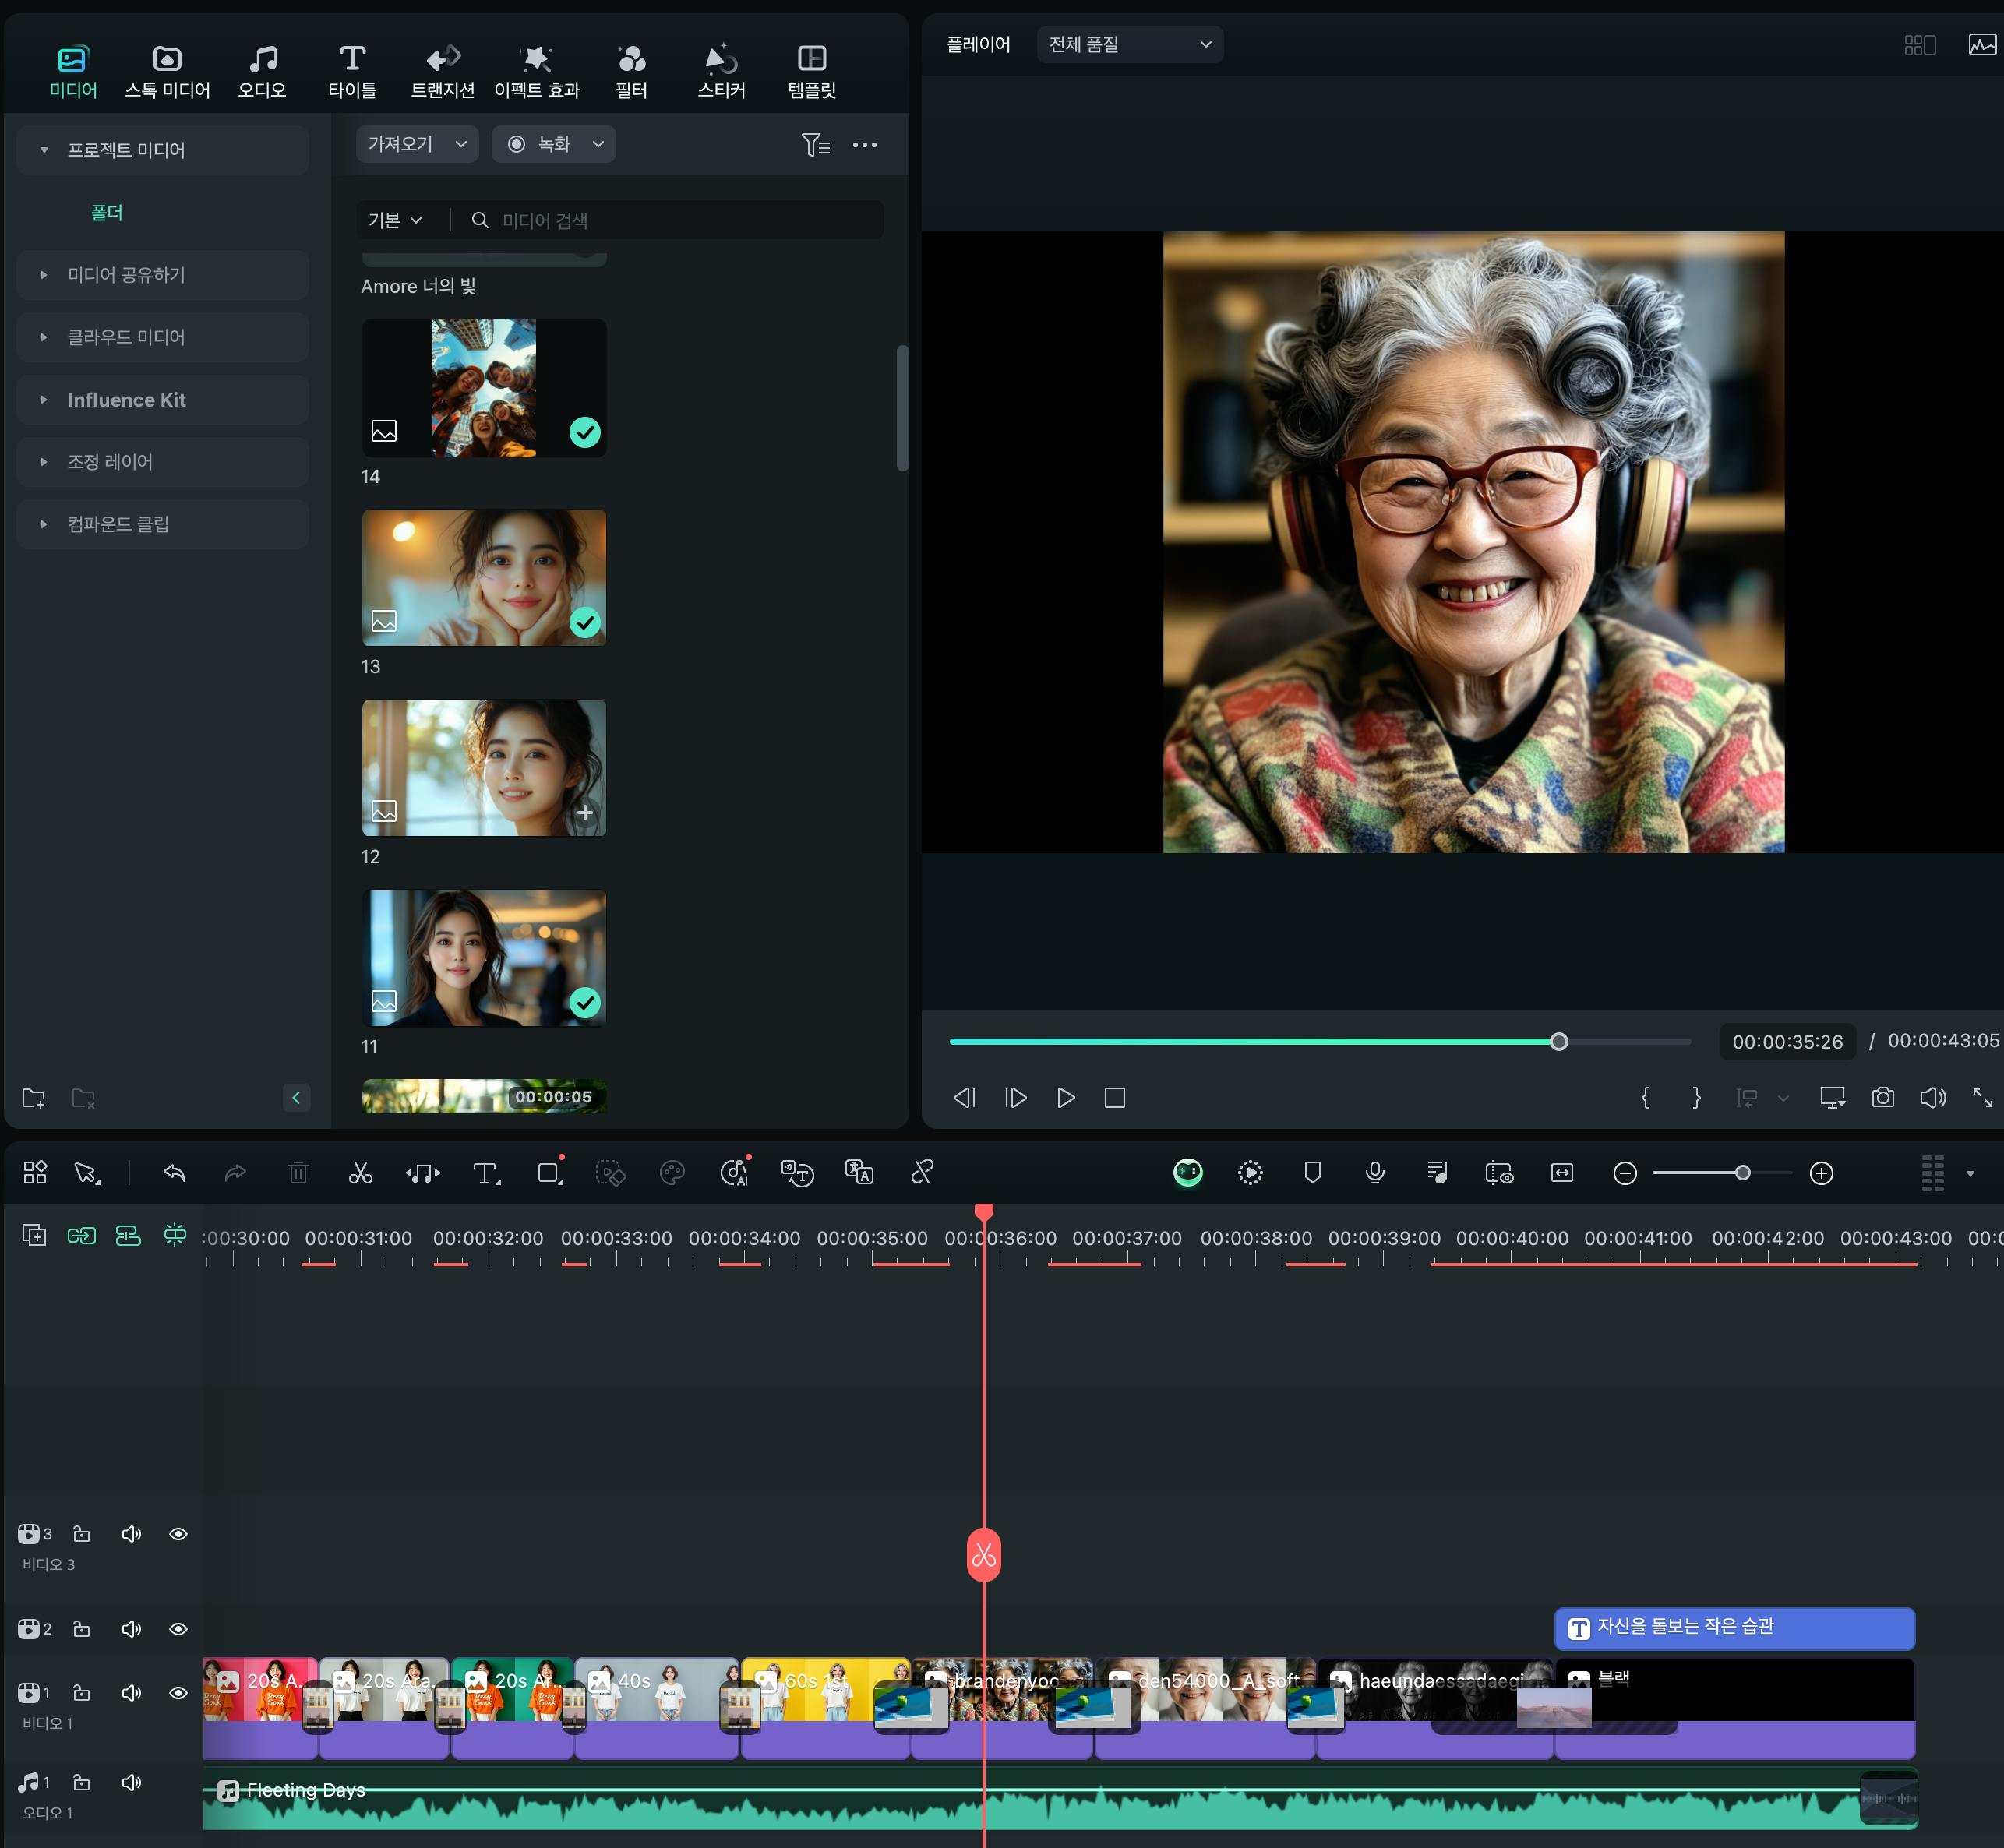Viewport: 2004px width, 1848px height.
Task: Toggle the lock on the Video 2 track
Action: pyautogui.click(x=82, y=1629)
